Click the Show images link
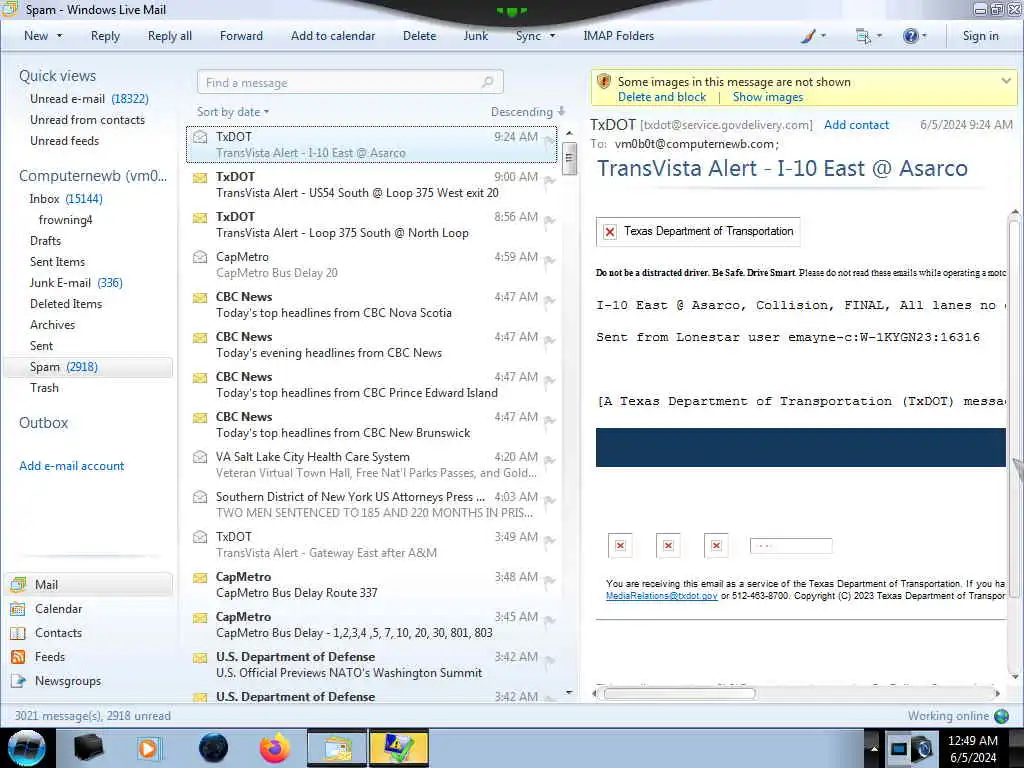1024x768 pixels. (x=767, y=97)
